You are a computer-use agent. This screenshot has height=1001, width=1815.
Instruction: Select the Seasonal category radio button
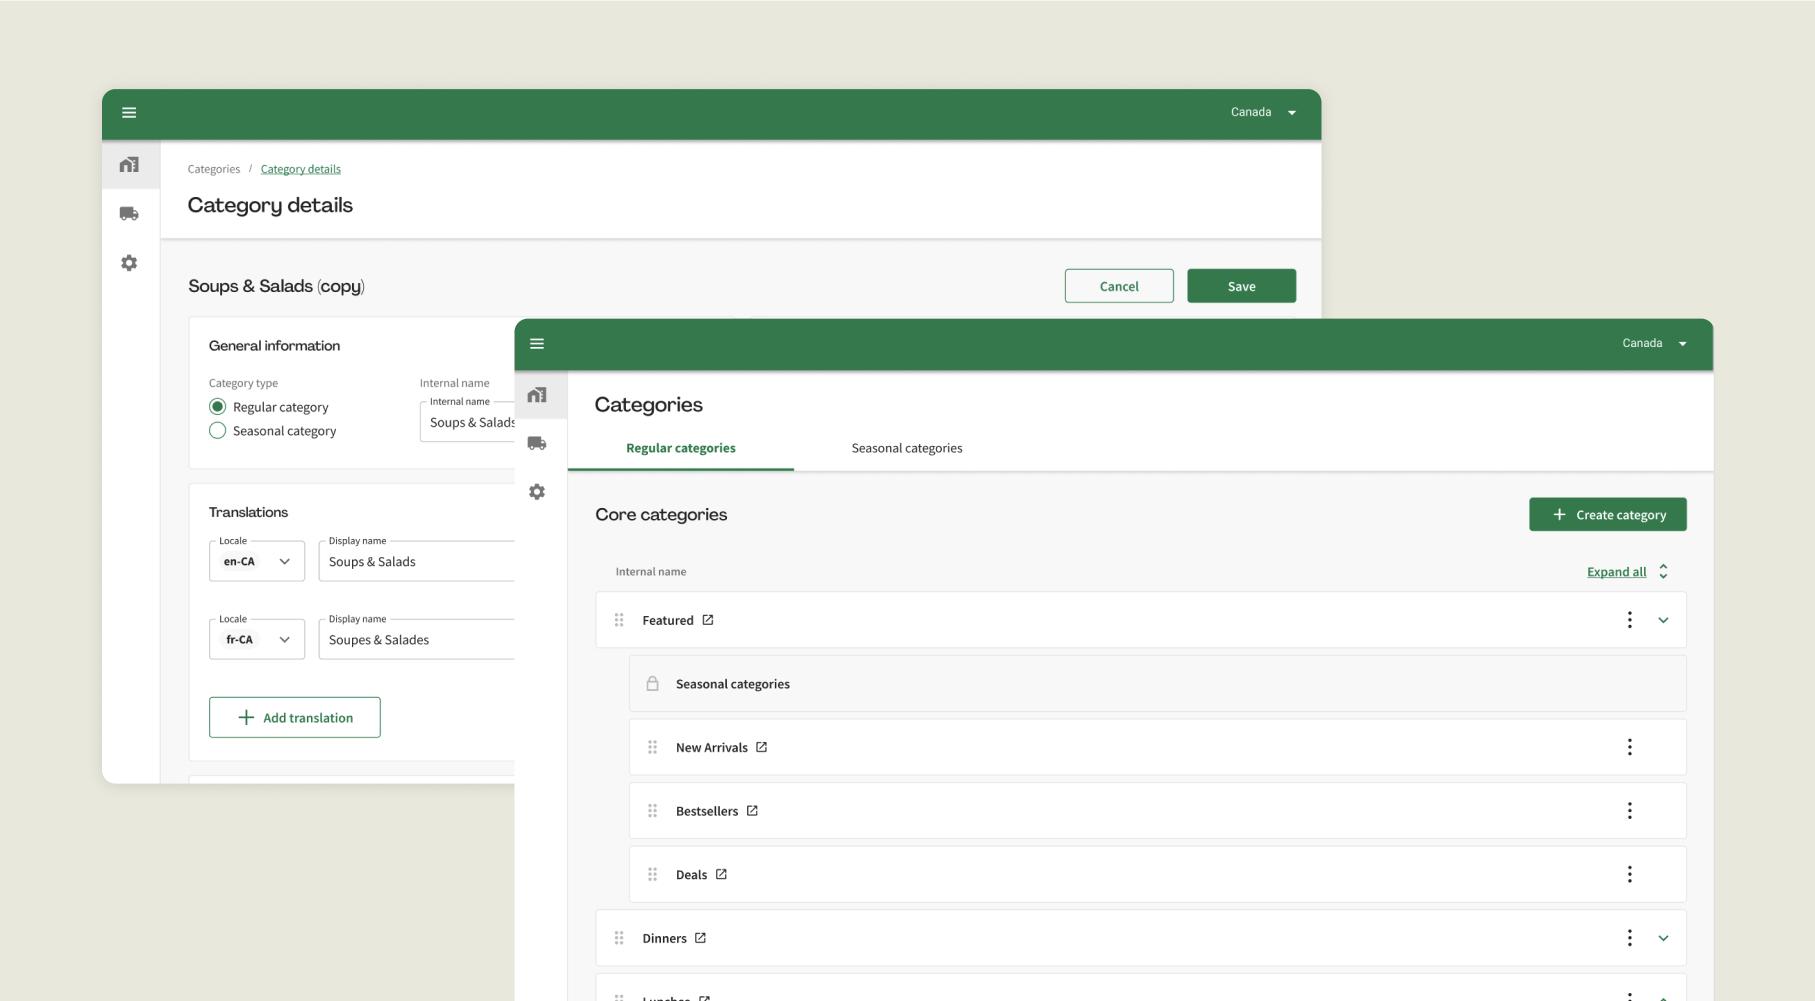[x=217, y=430]
